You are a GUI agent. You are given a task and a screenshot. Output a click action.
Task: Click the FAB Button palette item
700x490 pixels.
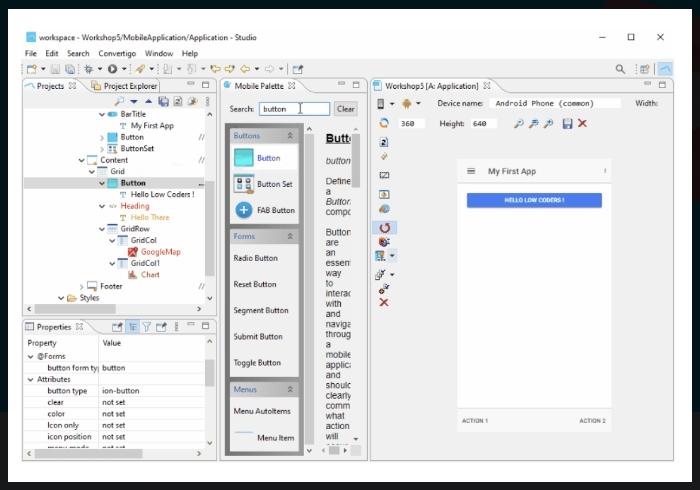[x=264, y=210]
